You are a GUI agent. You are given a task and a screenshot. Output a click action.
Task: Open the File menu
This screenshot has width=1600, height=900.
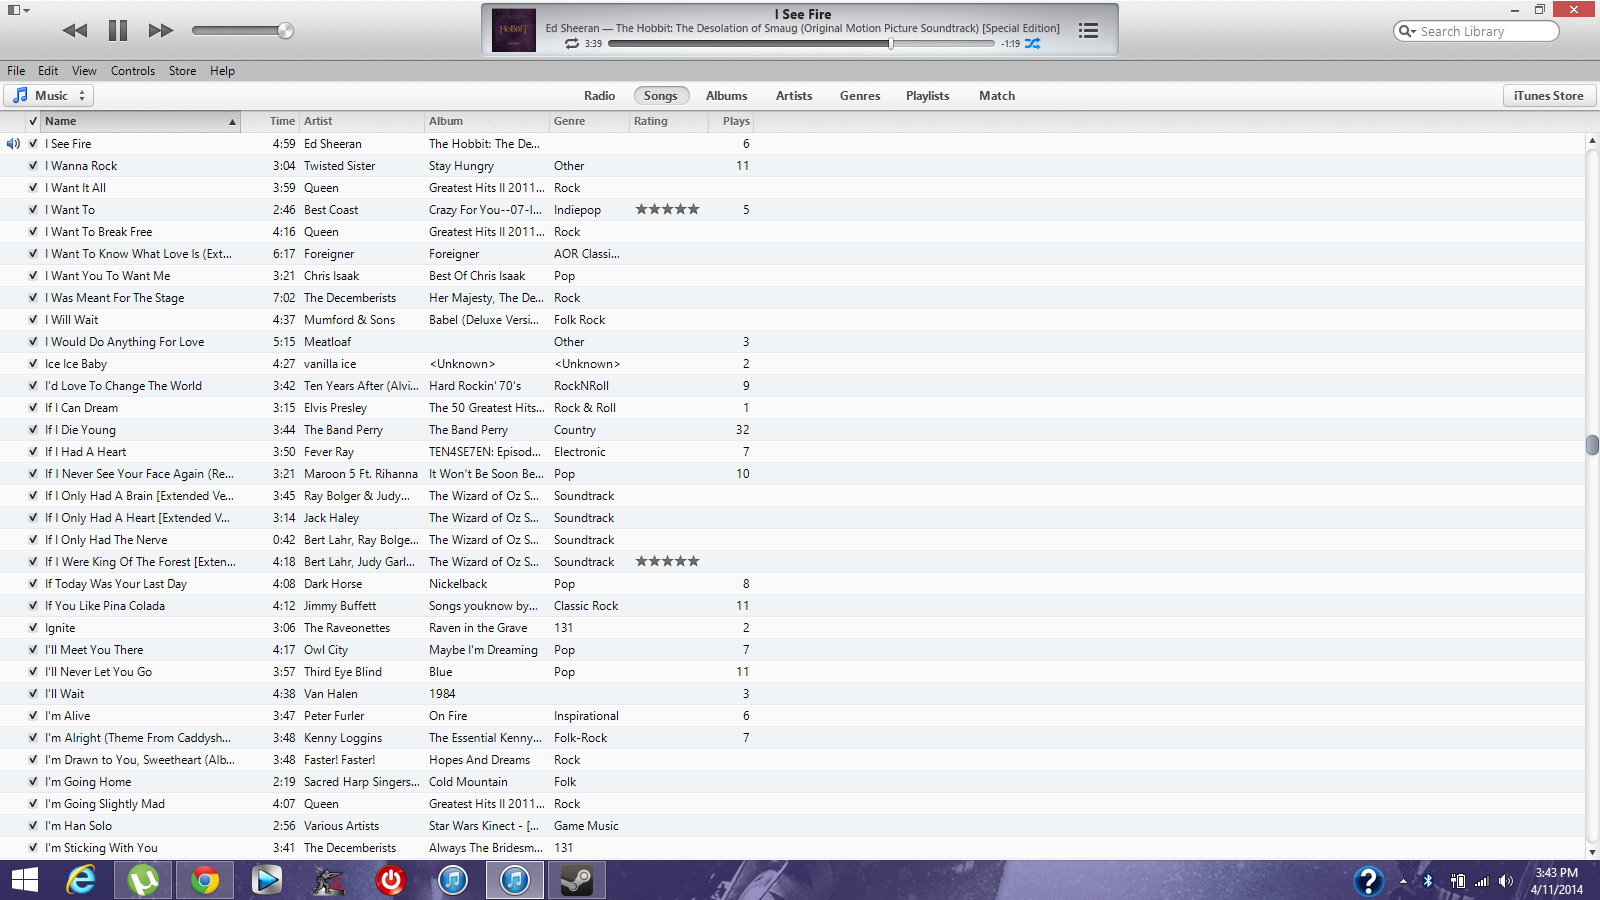coord(16,71)
